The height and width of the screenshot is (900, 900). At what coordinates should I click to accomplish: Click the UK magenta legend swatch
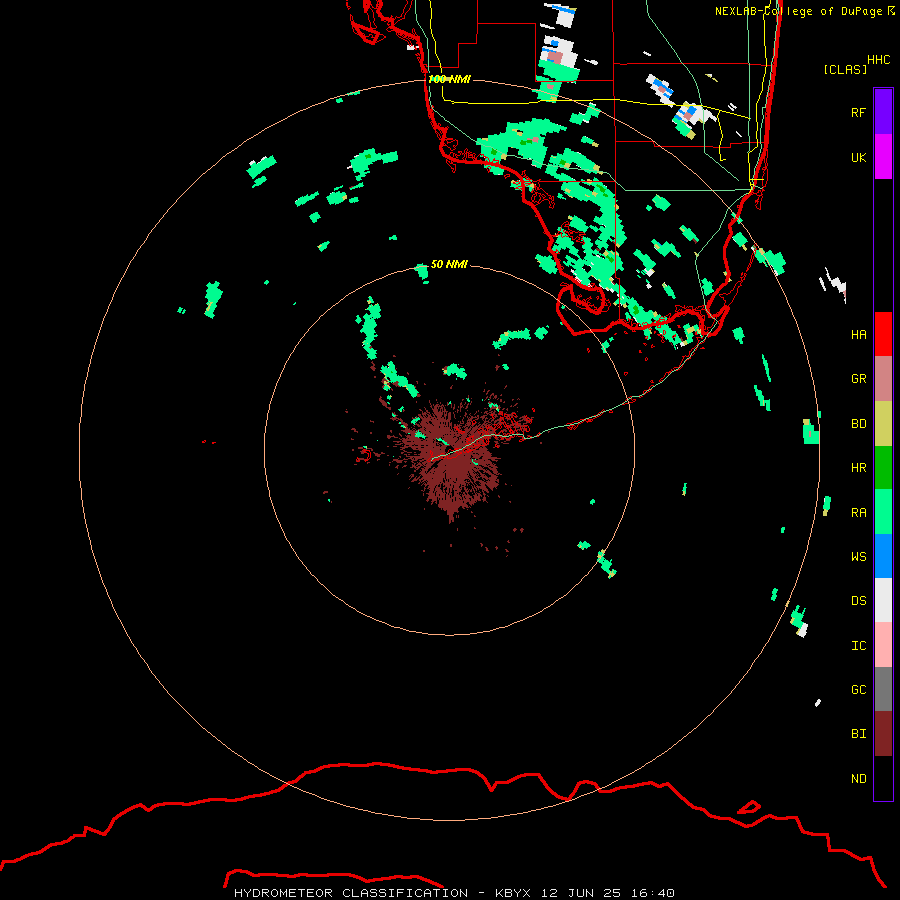[883, 157]
